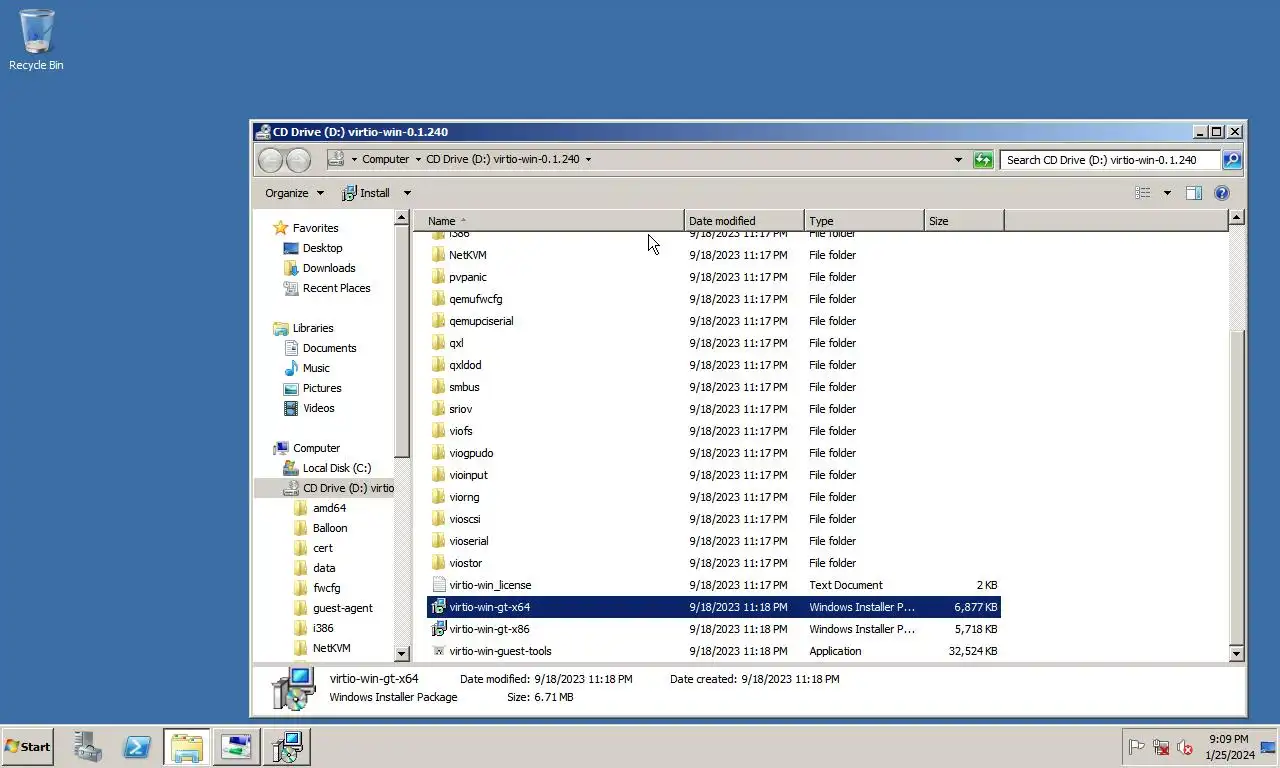
Task: Click the search magnifier icon
Action: [1232, 159]
